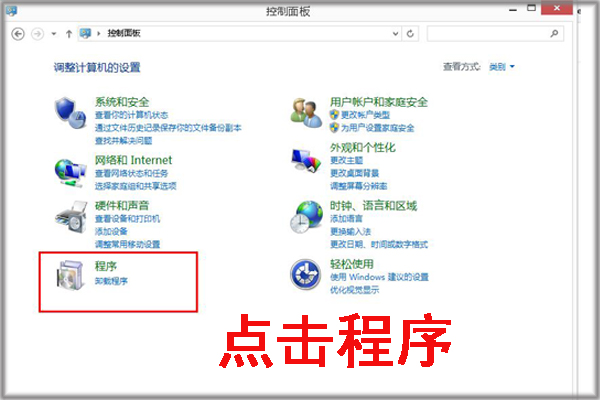Screen dimensions: 600x400
Task: Open the 程序 heading link
Action: pos(106,266)
